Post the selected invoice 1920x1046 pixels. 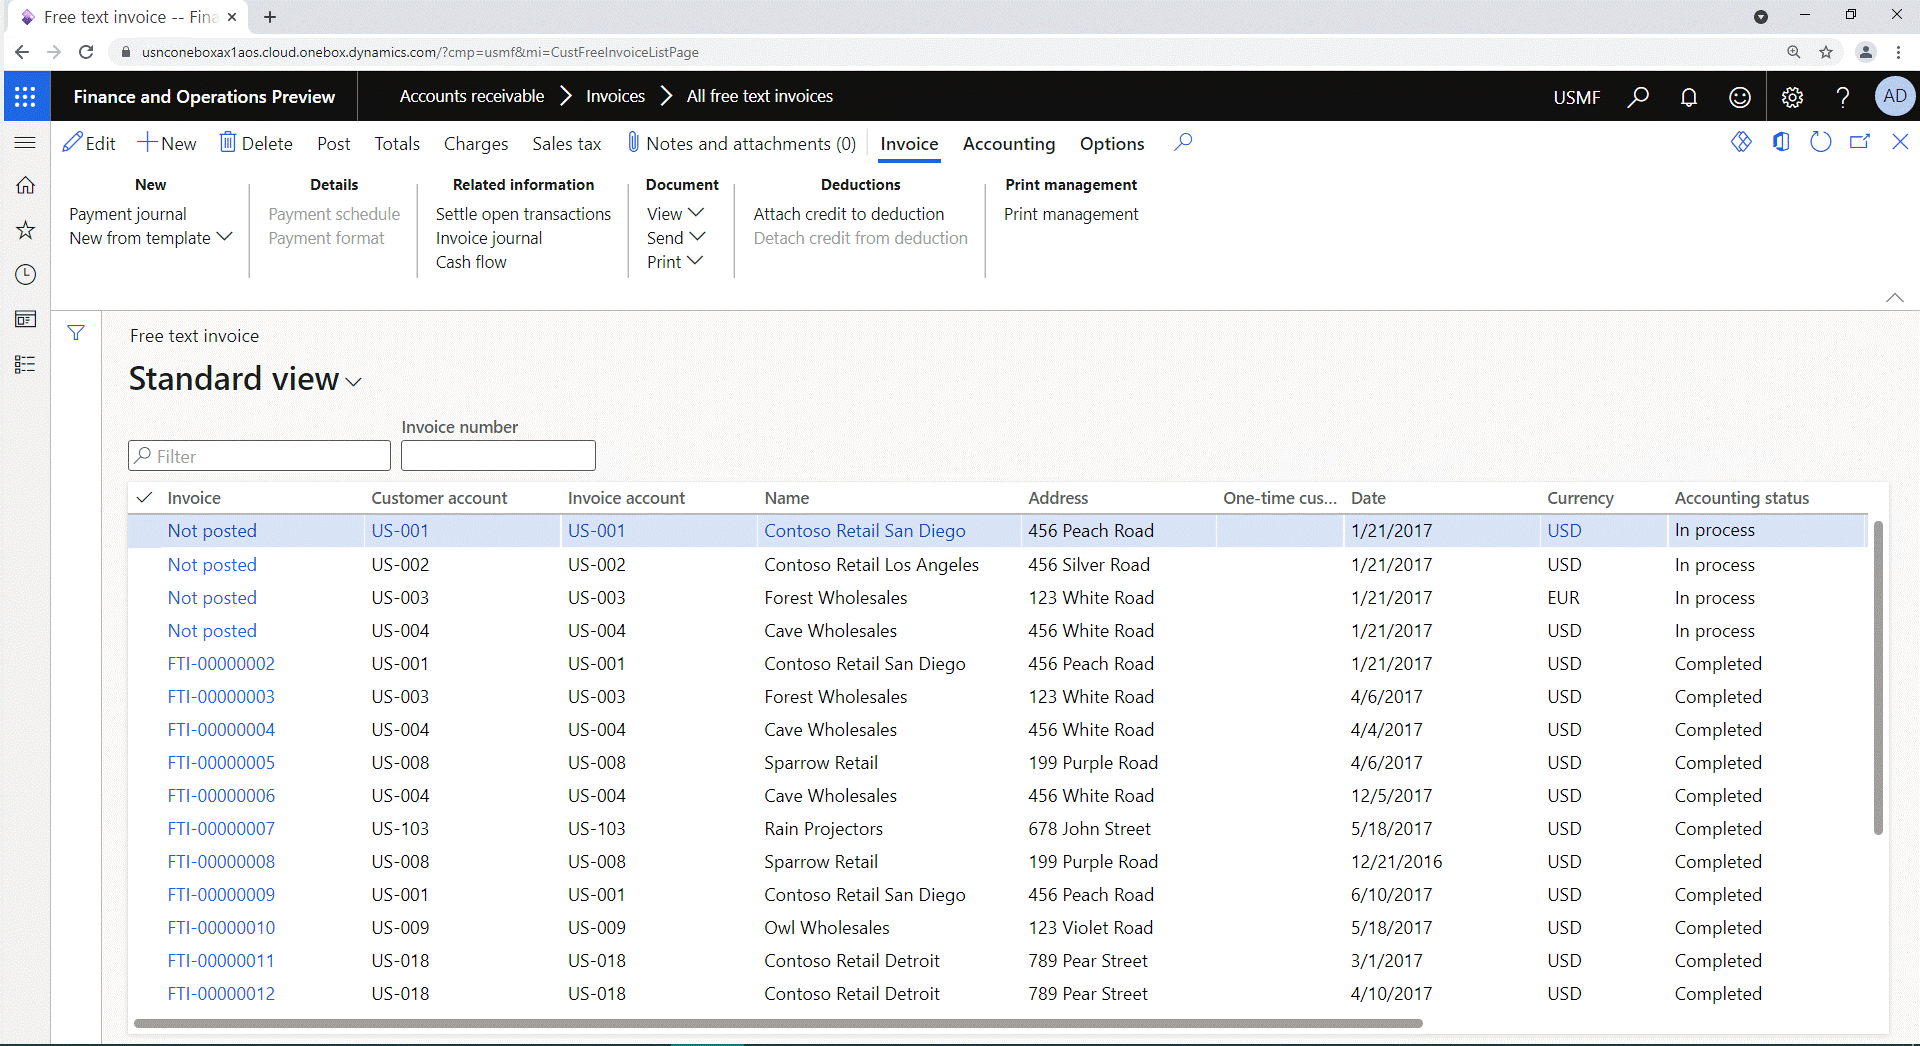(x=333, y=143)
